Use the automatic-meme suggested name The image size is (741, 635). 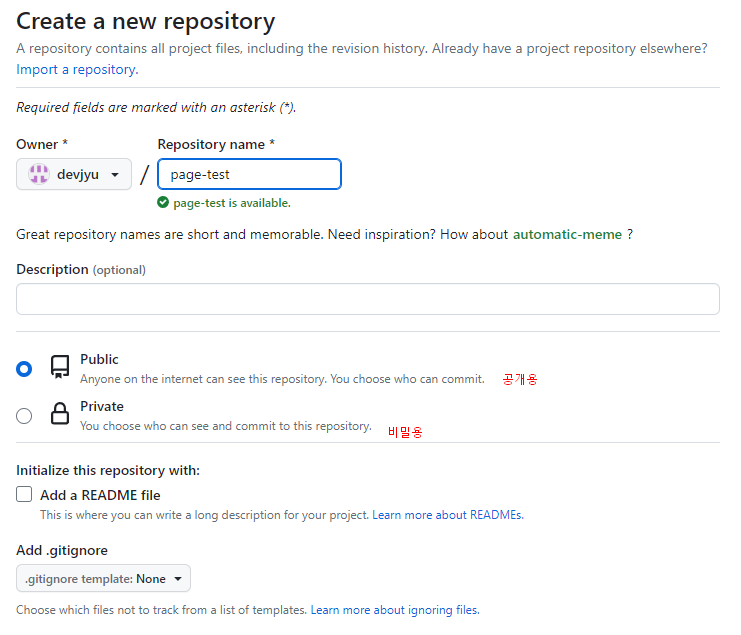tap(567, 234)
